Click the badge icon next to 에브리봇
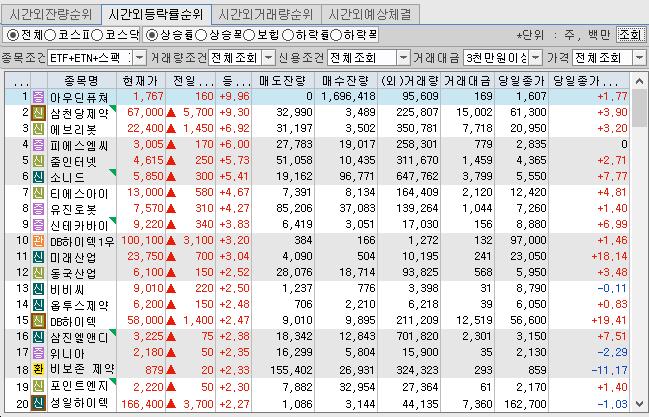Screen dimensions: 649x417 tap(38, 129)
